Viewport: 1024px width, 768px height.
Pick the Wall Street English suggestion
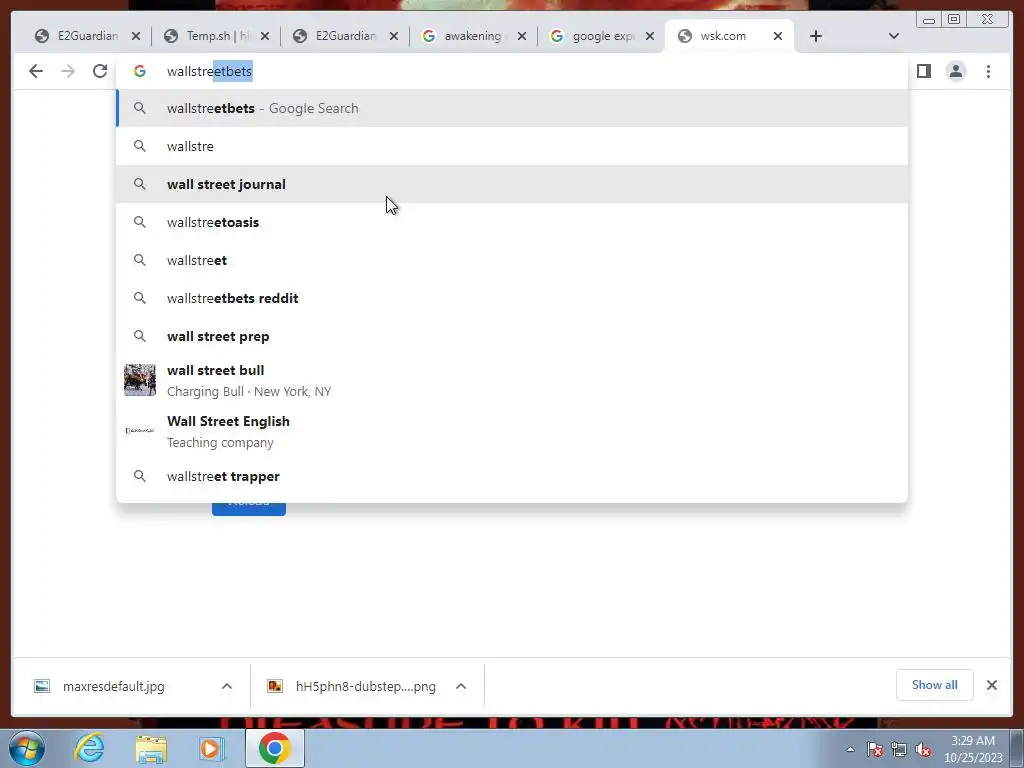coord(512,431)
